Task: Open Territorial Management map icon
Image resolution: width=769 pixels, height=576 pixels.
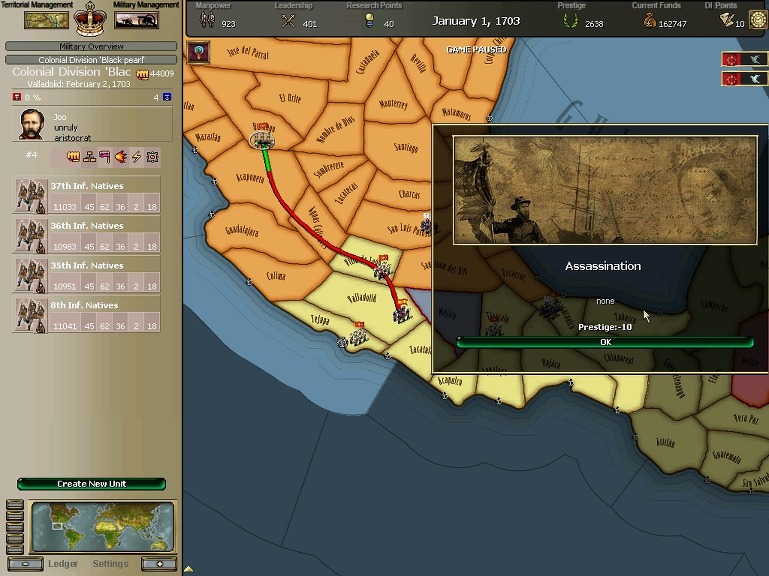Action: [40, 20]
